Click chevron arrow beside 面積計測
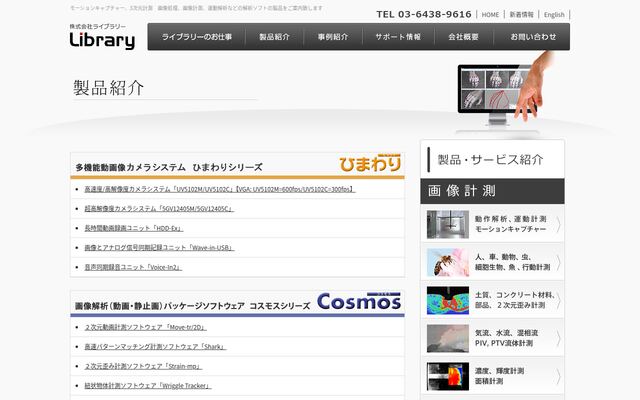Screen dimensions: 640x400 559,376
